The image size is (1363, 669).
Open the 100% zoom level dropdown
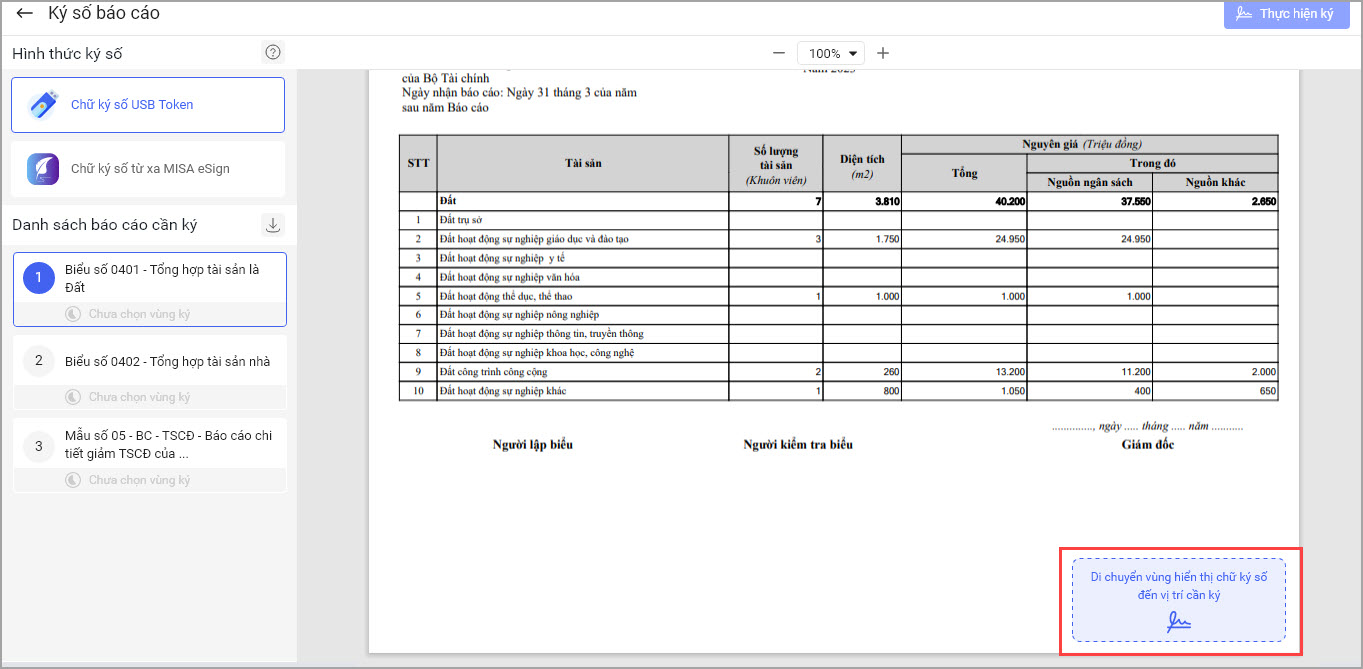click(x=831, y=53)
